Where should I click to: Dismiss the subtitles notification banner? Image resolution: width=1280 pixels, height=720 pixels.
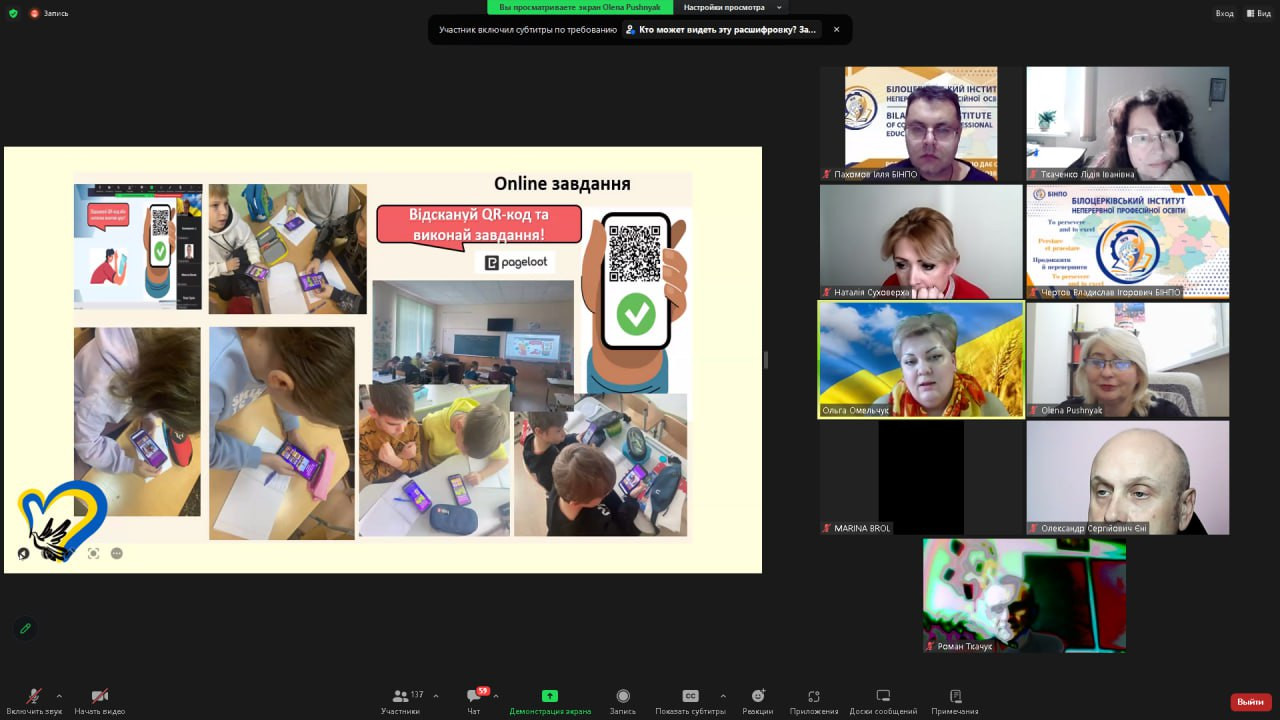(836, 30)
